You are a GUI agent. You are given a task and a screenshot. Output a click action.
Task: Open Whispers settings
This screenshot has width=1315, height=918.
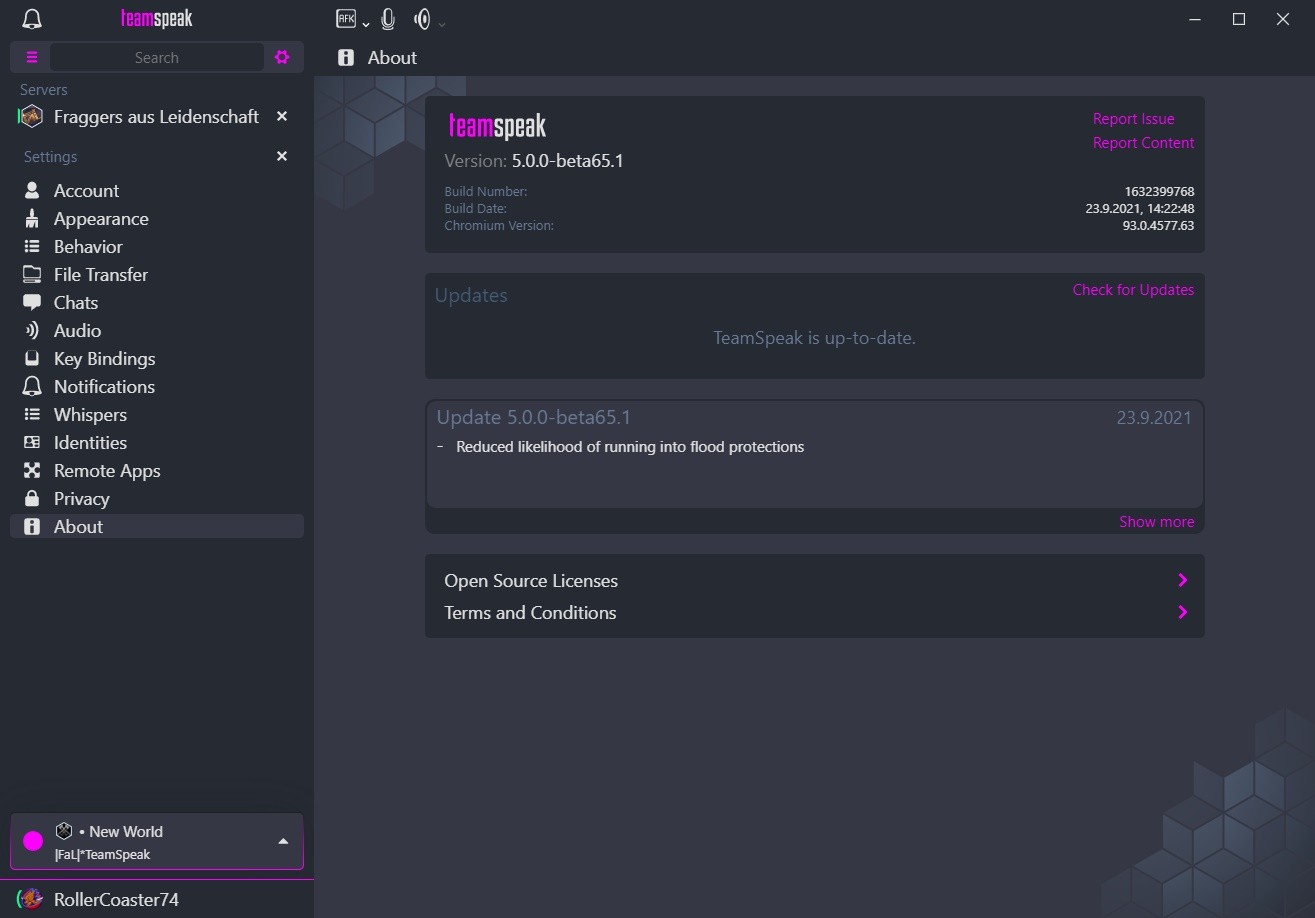pyautogui.click(x=157, y=414)
